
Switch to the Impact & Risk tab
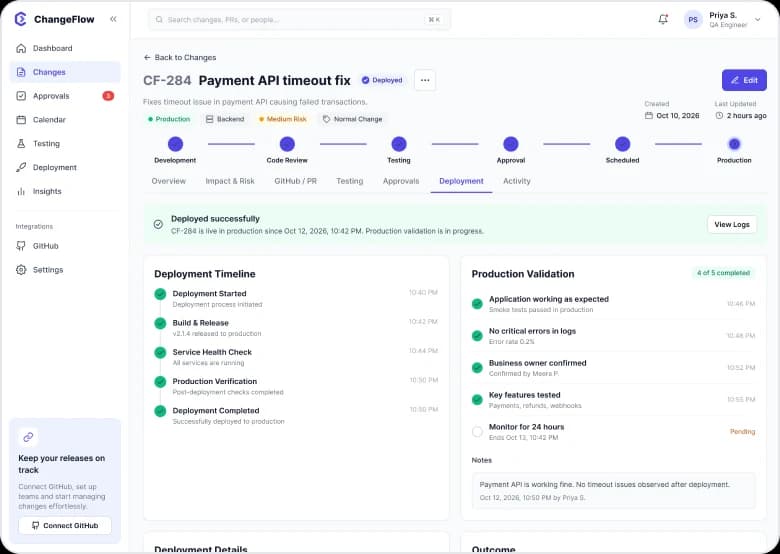[230, 181]
